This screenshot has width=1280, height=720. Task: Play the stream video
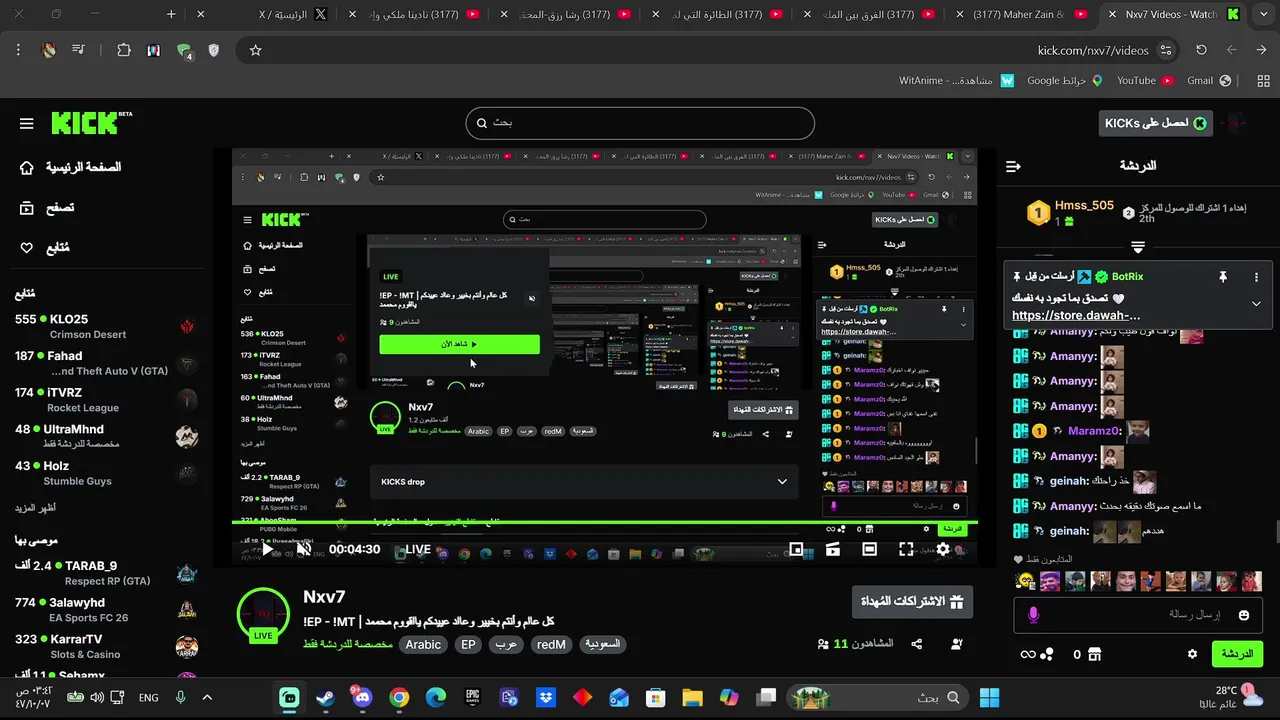click(267, 549)
